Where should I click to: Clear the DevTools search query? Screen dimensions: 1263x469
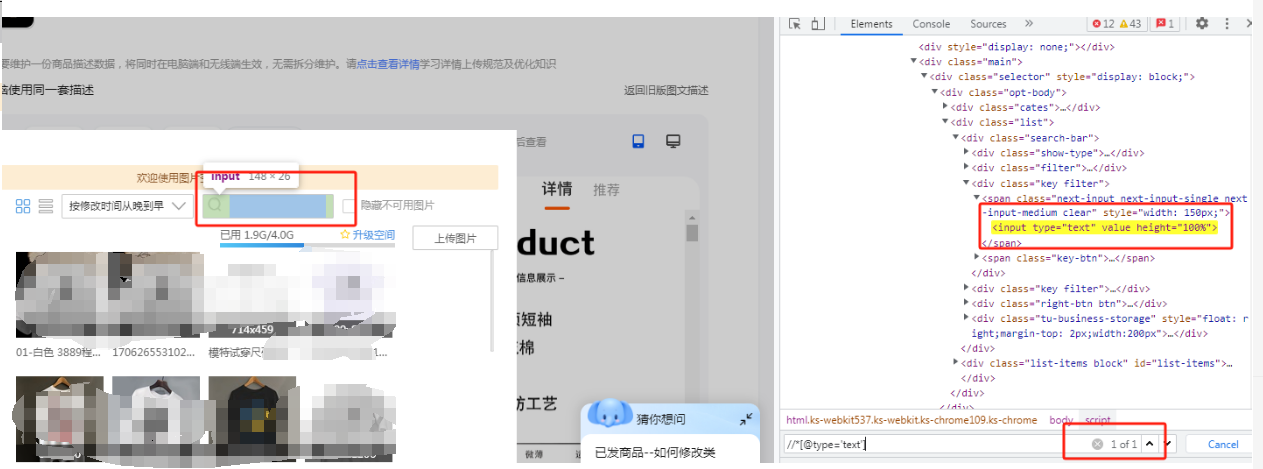point(1097,444)
